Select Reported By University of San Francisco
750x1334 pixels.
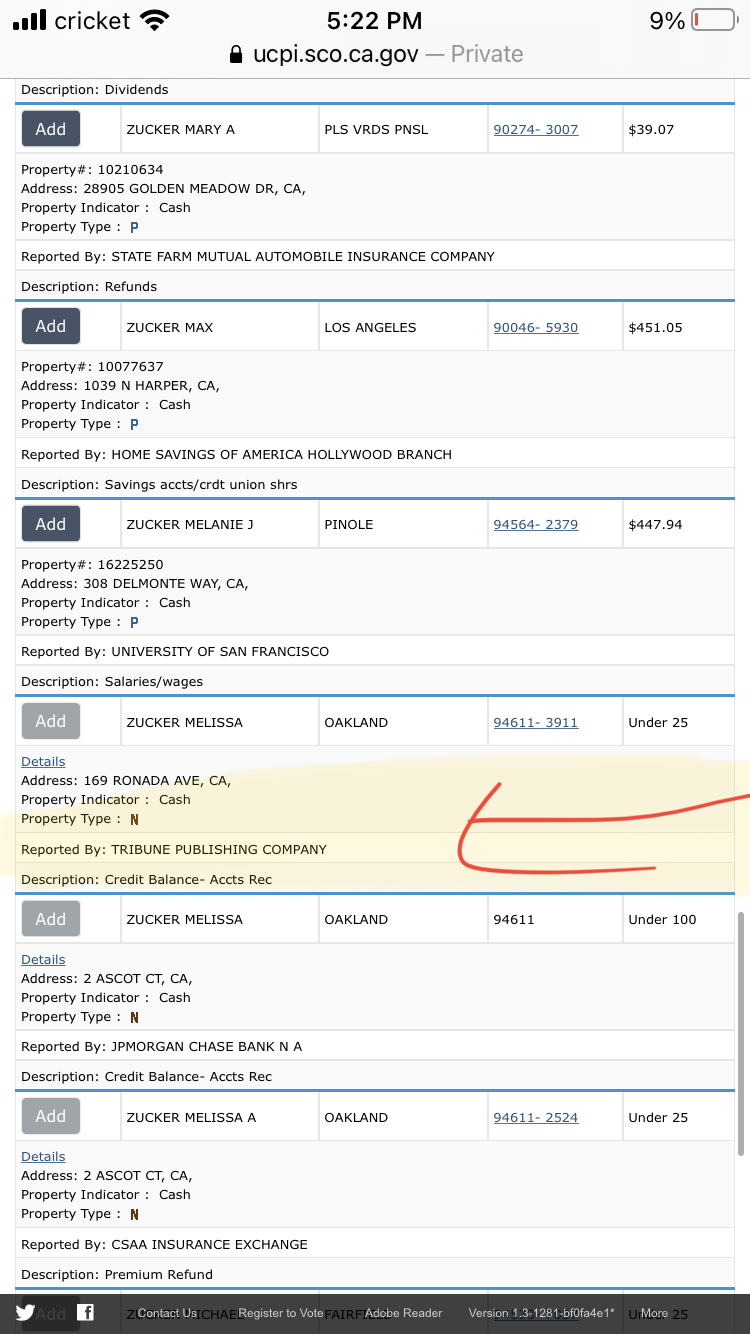(175, 651)
